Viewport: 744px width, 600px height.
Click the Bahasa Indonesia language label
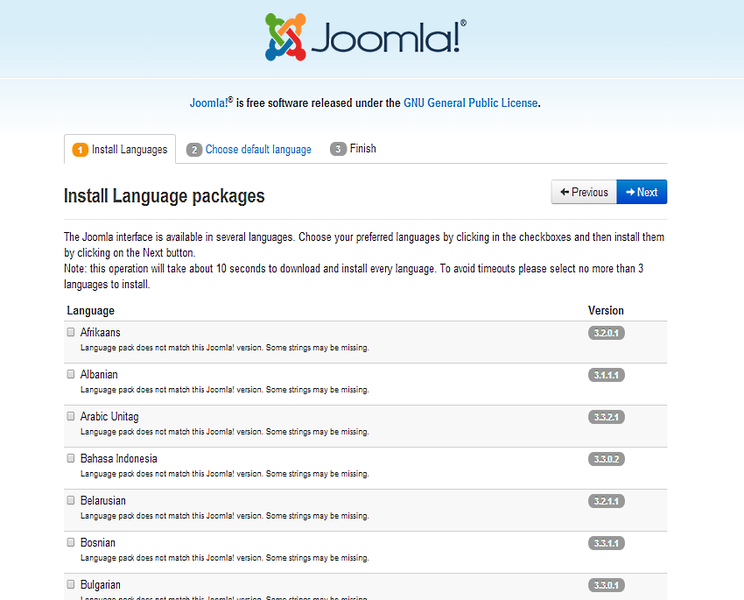click(119, 459)
